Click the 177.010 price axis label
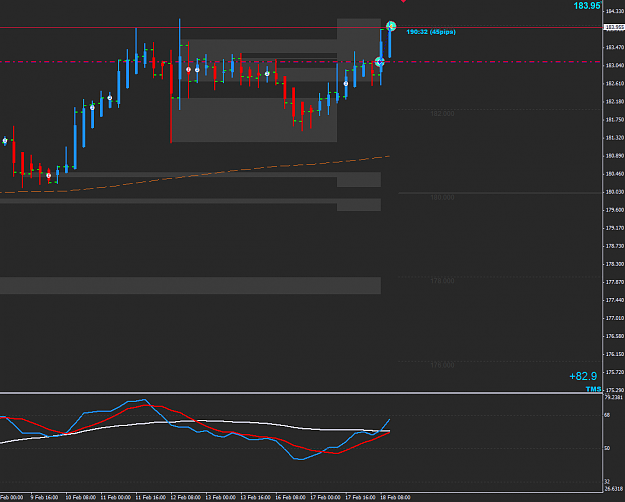This screenshot has height=502, width=625. pos(615,318)
